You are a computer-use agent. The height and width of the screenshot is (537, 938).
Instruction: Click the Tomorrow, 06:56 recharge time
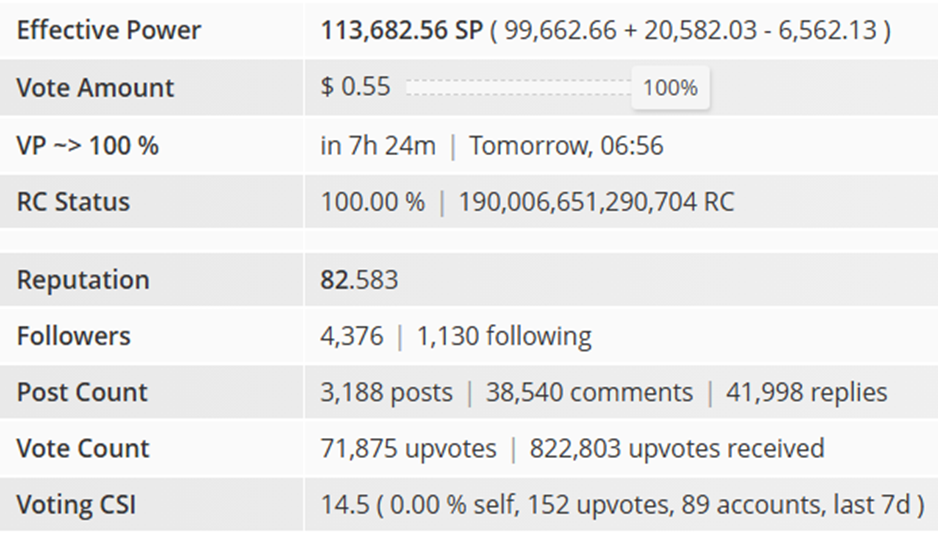(x=566, y=145)
